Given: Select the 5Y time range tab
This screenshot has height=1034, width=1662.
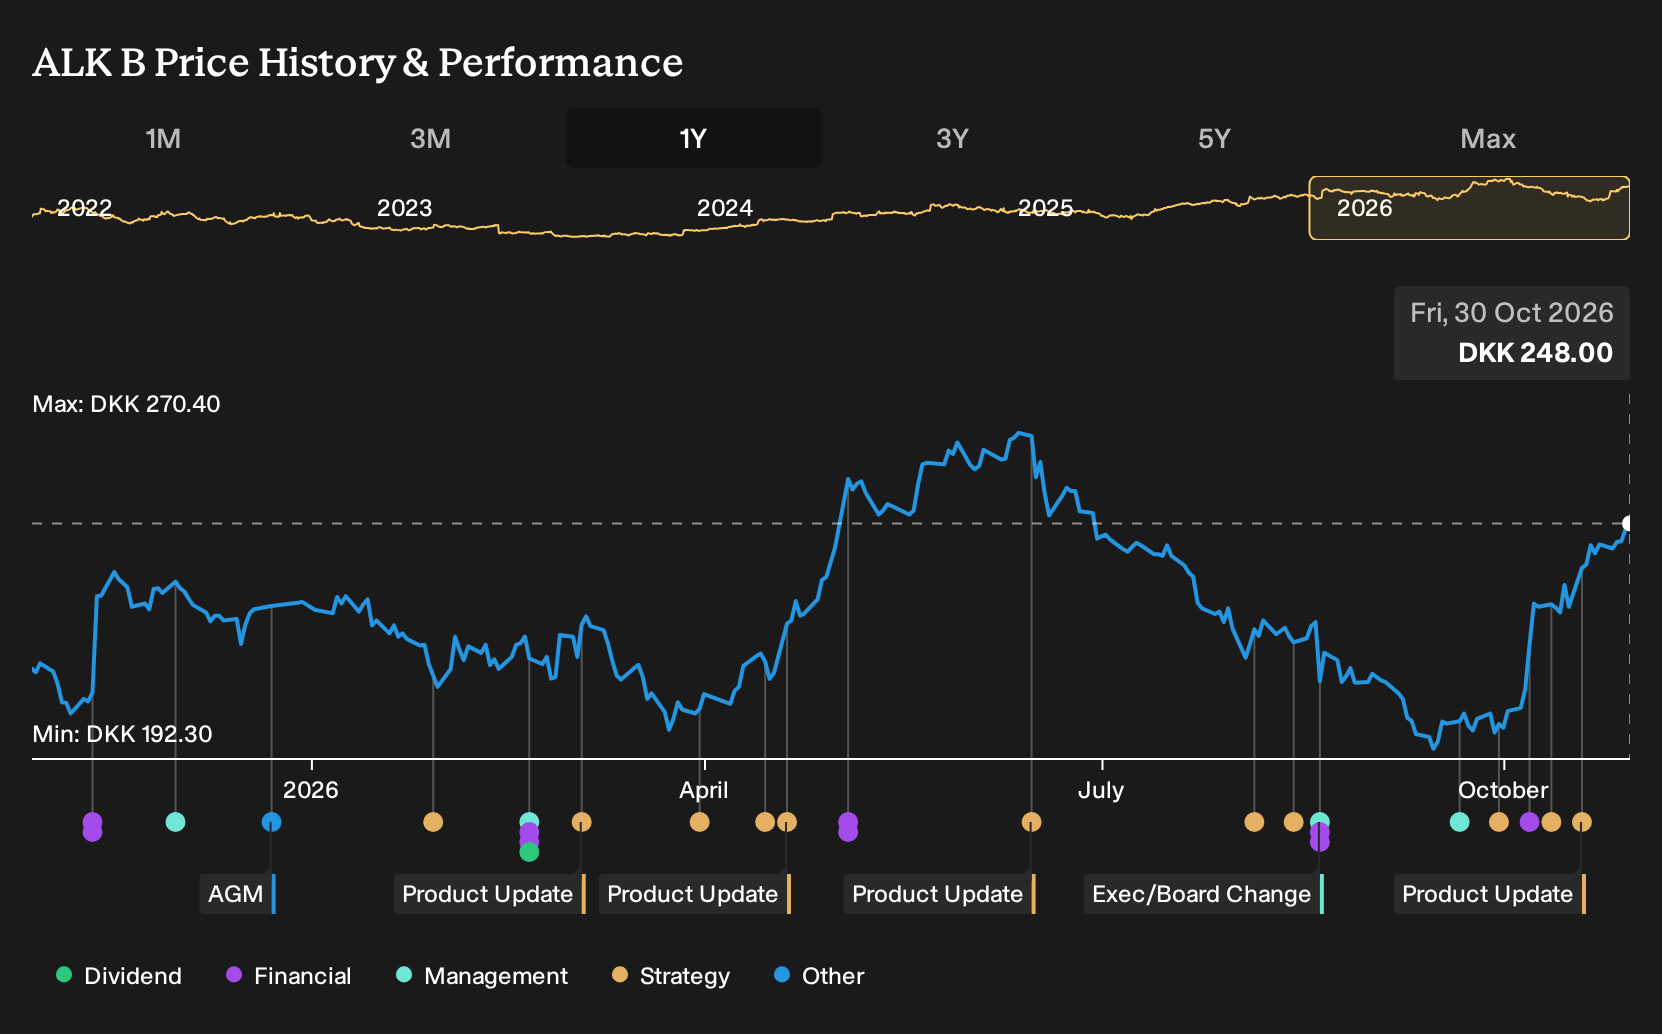Looking at the screenshot, I should pyautogui.click(x=1214, y=139).
